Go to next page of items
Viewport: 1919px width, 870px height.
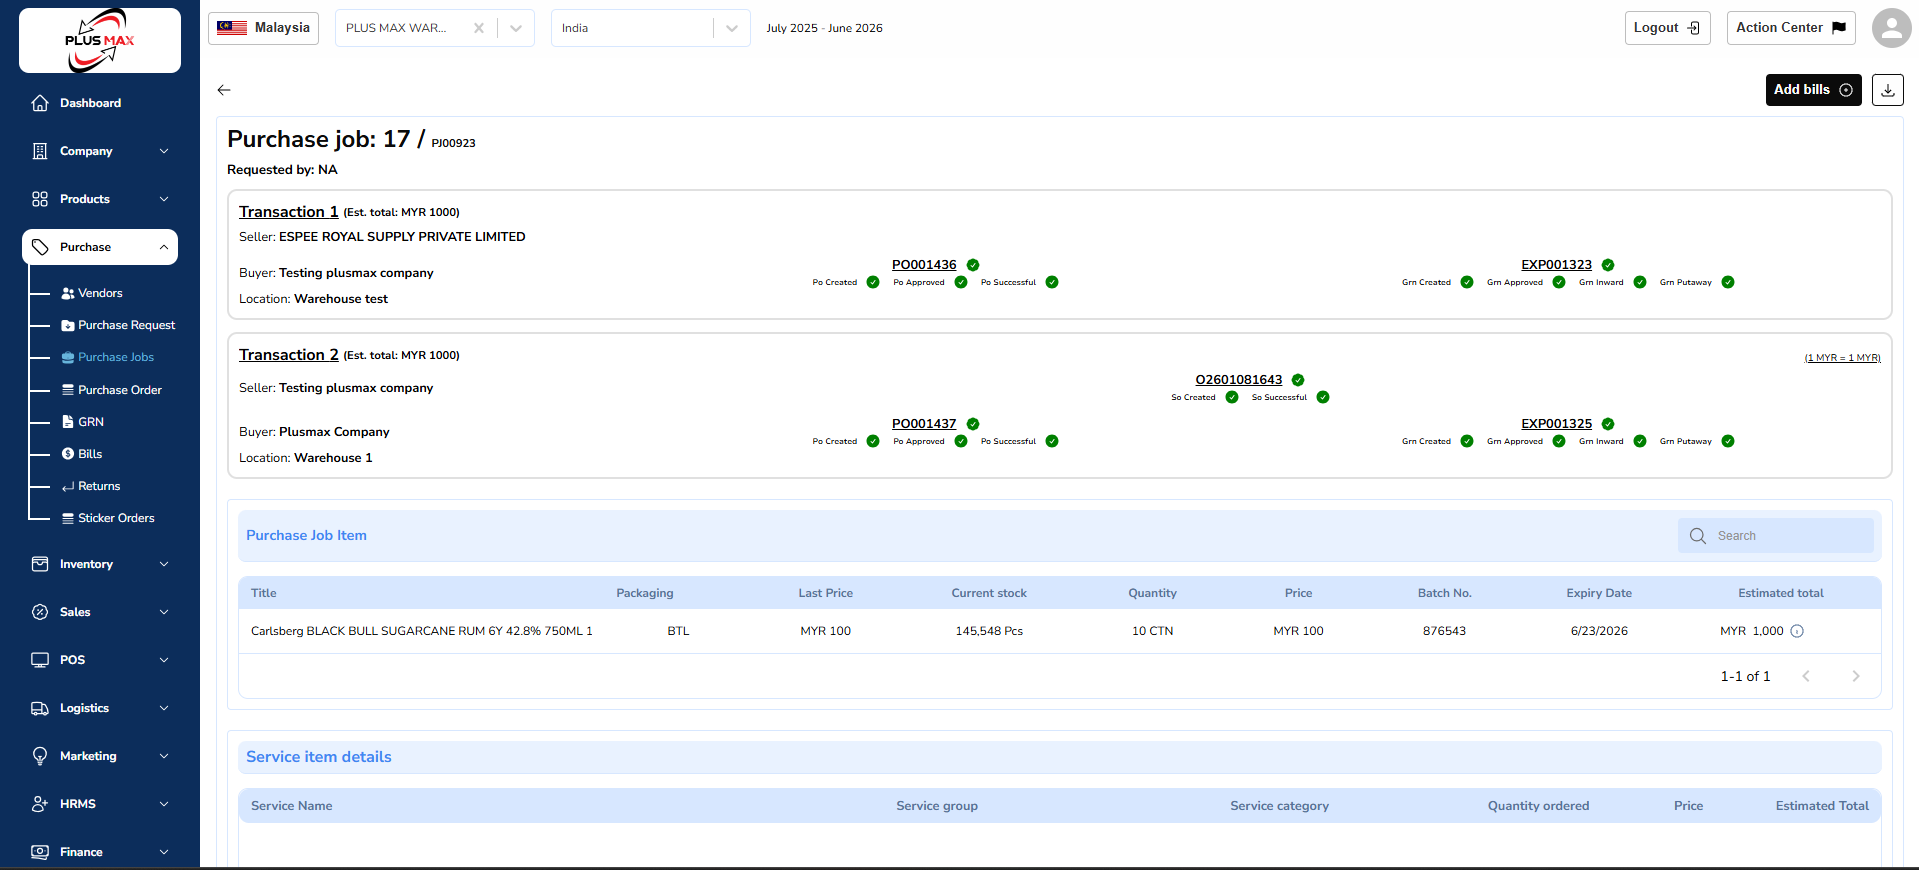(x=1855, y=676)
